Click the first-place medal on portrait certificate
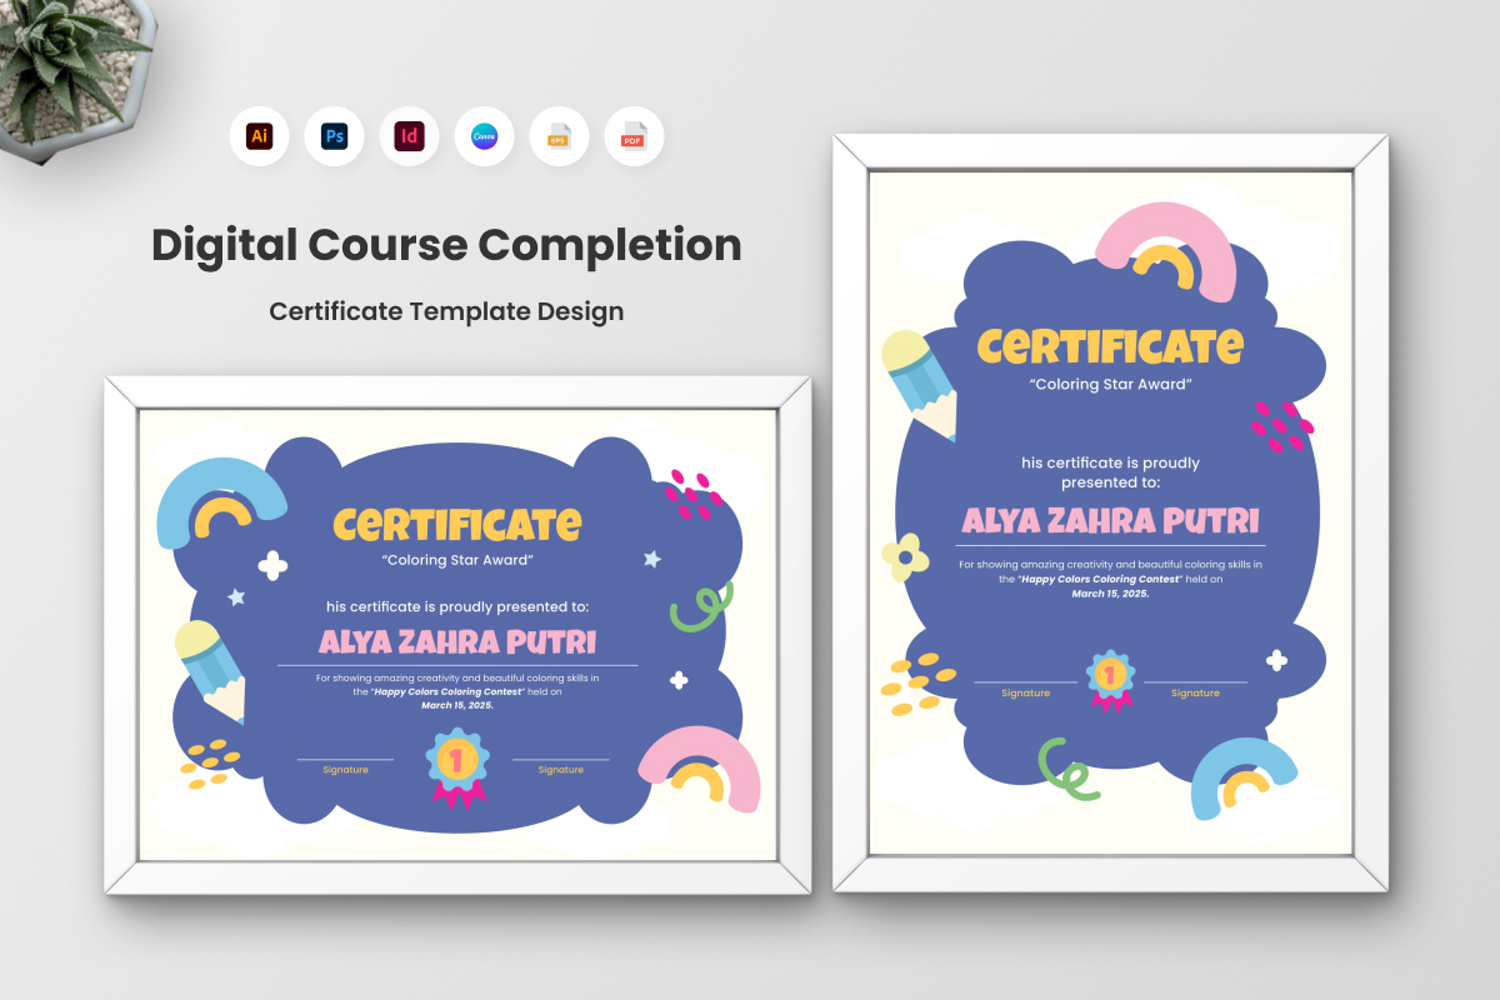Viewport: 1500px width, 1000px height. 1110,680
